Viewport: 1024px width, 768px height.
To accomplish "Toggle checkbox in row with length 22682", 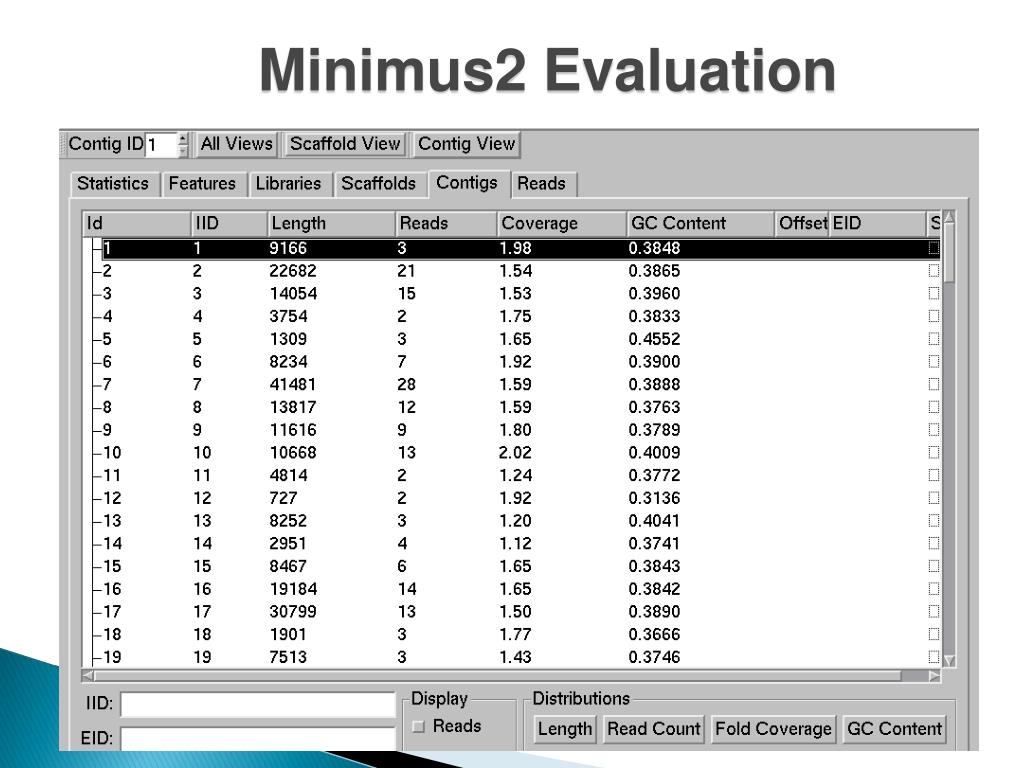I will [x=934, y=271].
